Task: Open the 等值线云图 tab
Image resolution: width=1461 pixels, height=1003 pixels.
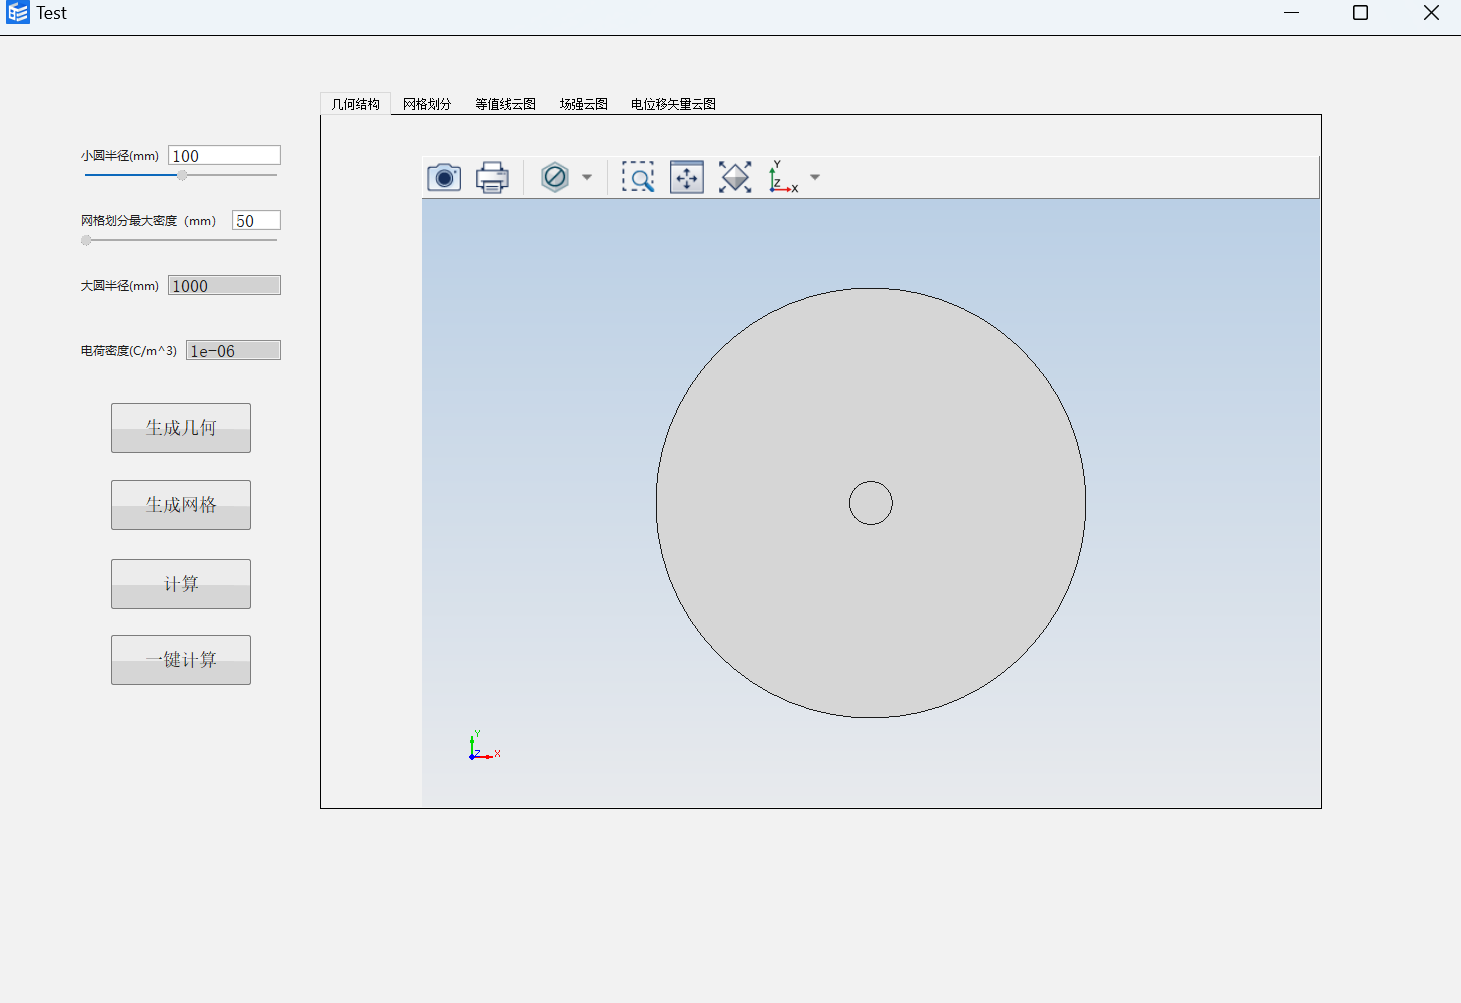Action: [x=506, y=104]
